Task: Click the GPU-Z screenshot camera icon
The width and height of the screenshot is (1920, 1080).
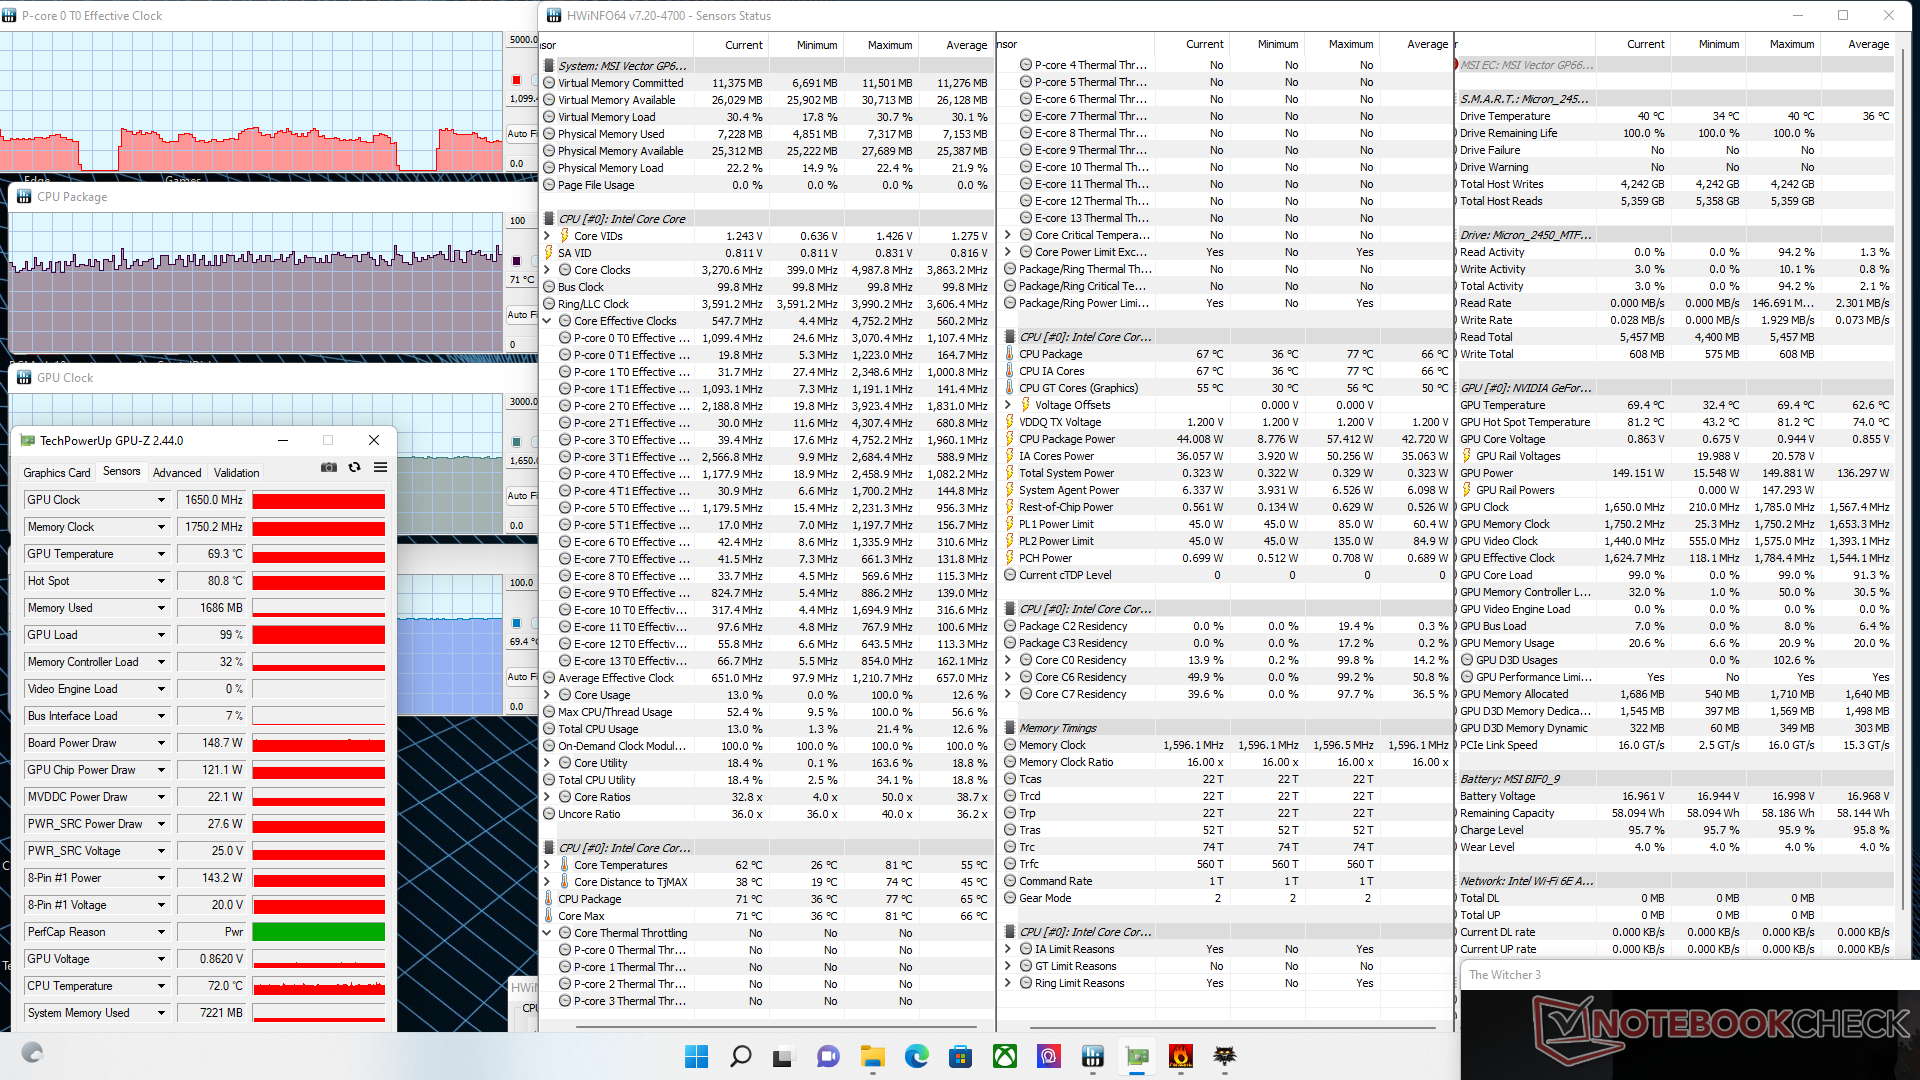Action: point(328,467)
